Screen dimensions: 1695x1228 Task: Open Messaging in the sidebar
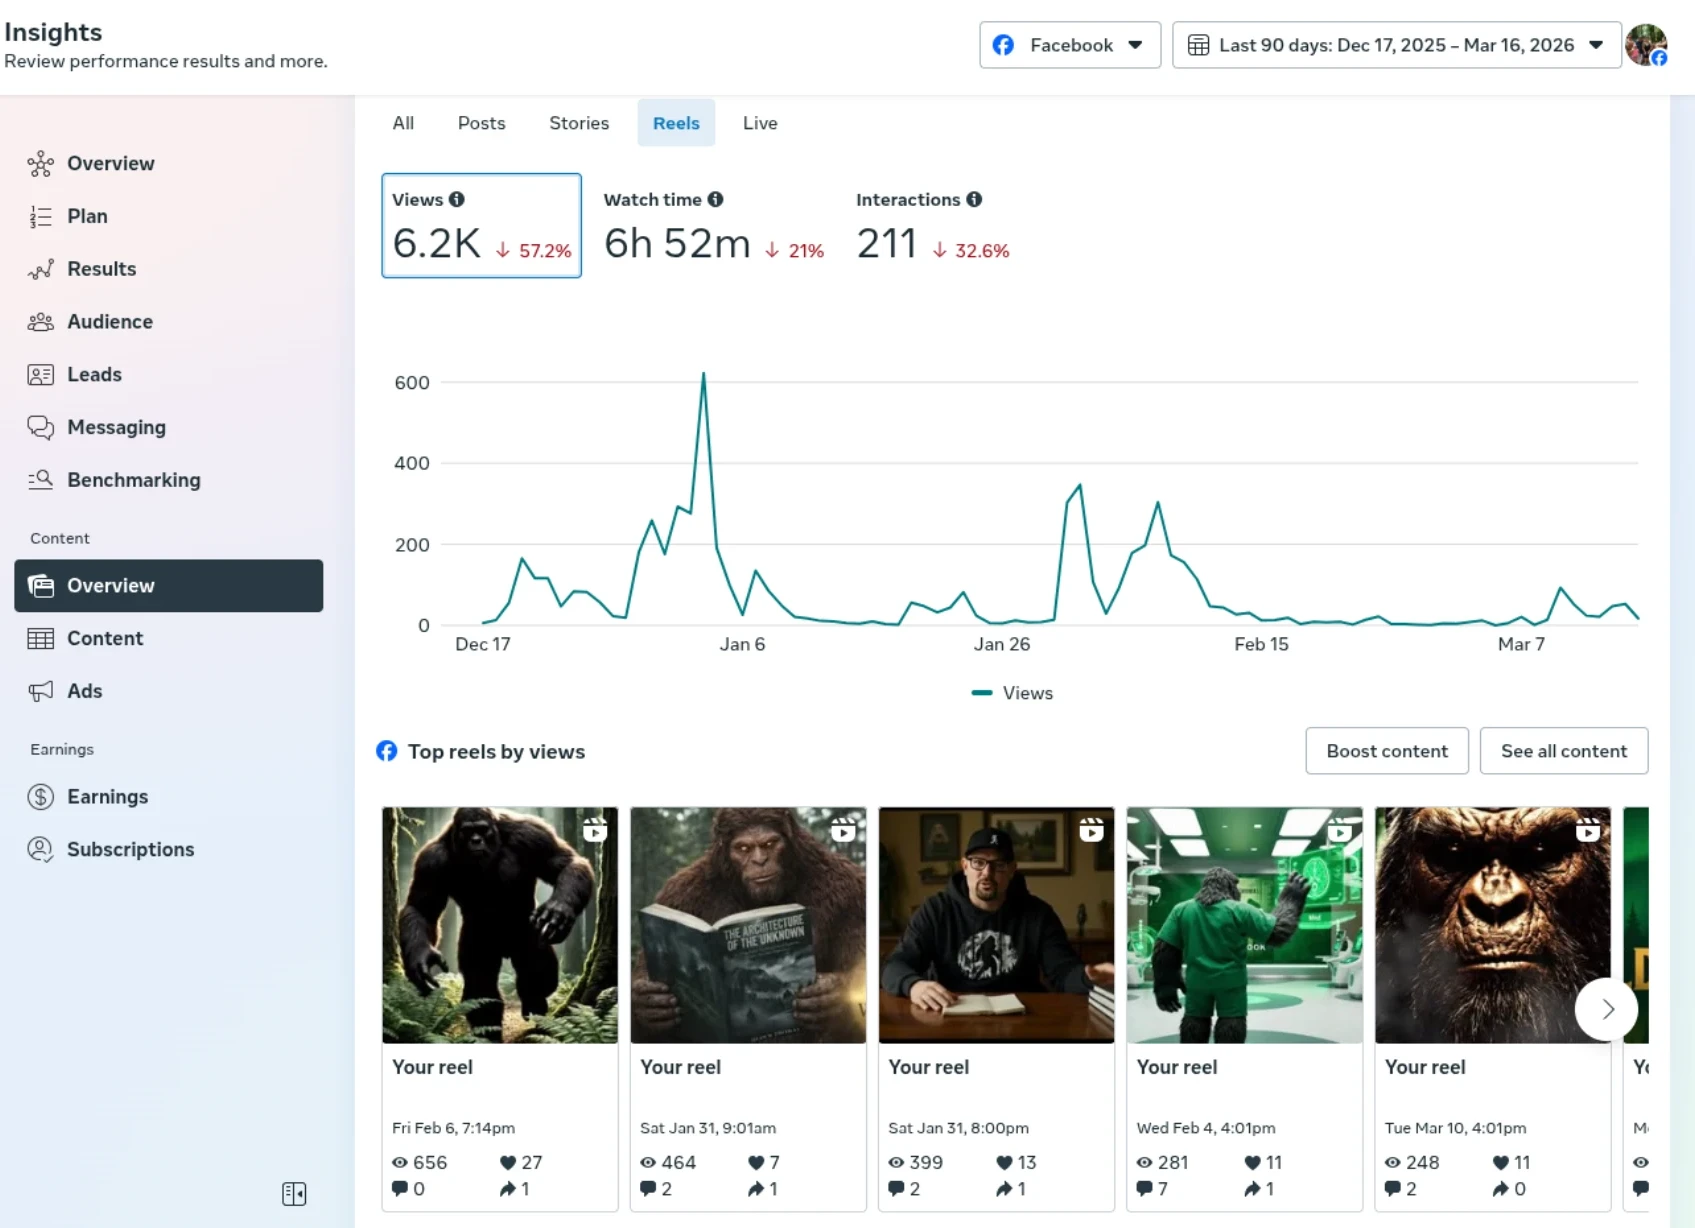[x=116, y=427]
